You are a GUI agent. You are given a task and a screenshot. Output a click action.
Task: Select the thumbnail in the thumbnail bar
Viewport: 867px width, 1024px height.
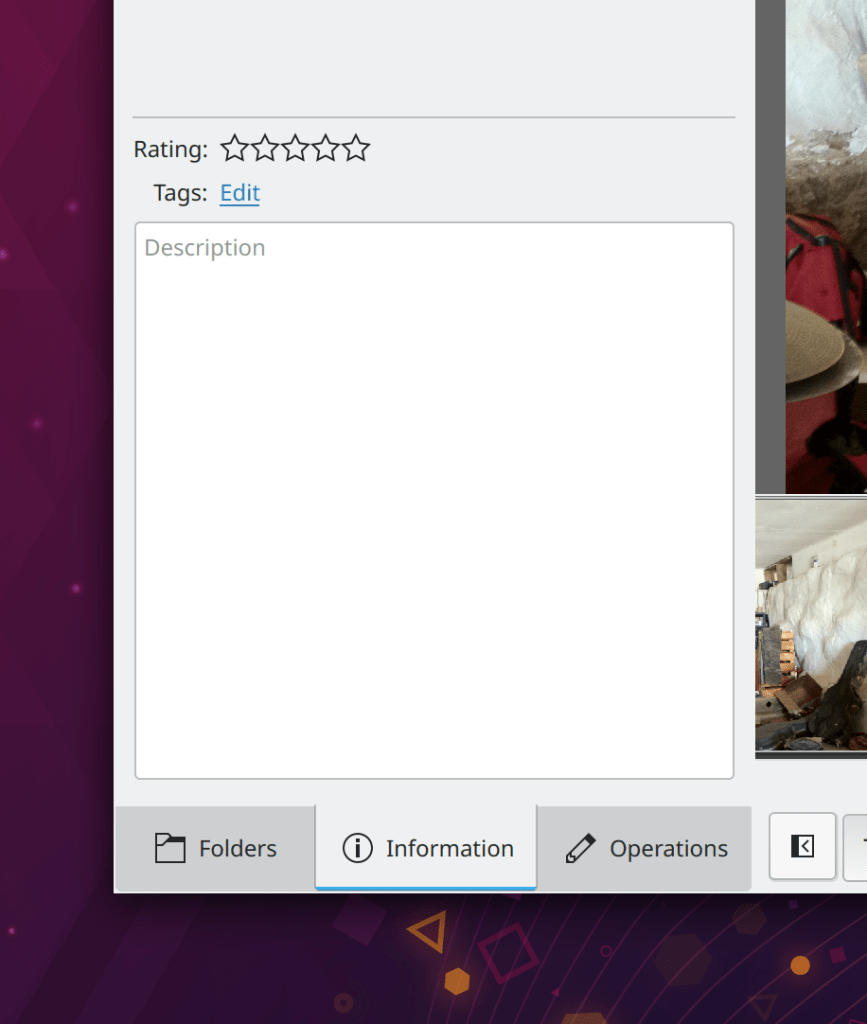click(x=811, y=627)
